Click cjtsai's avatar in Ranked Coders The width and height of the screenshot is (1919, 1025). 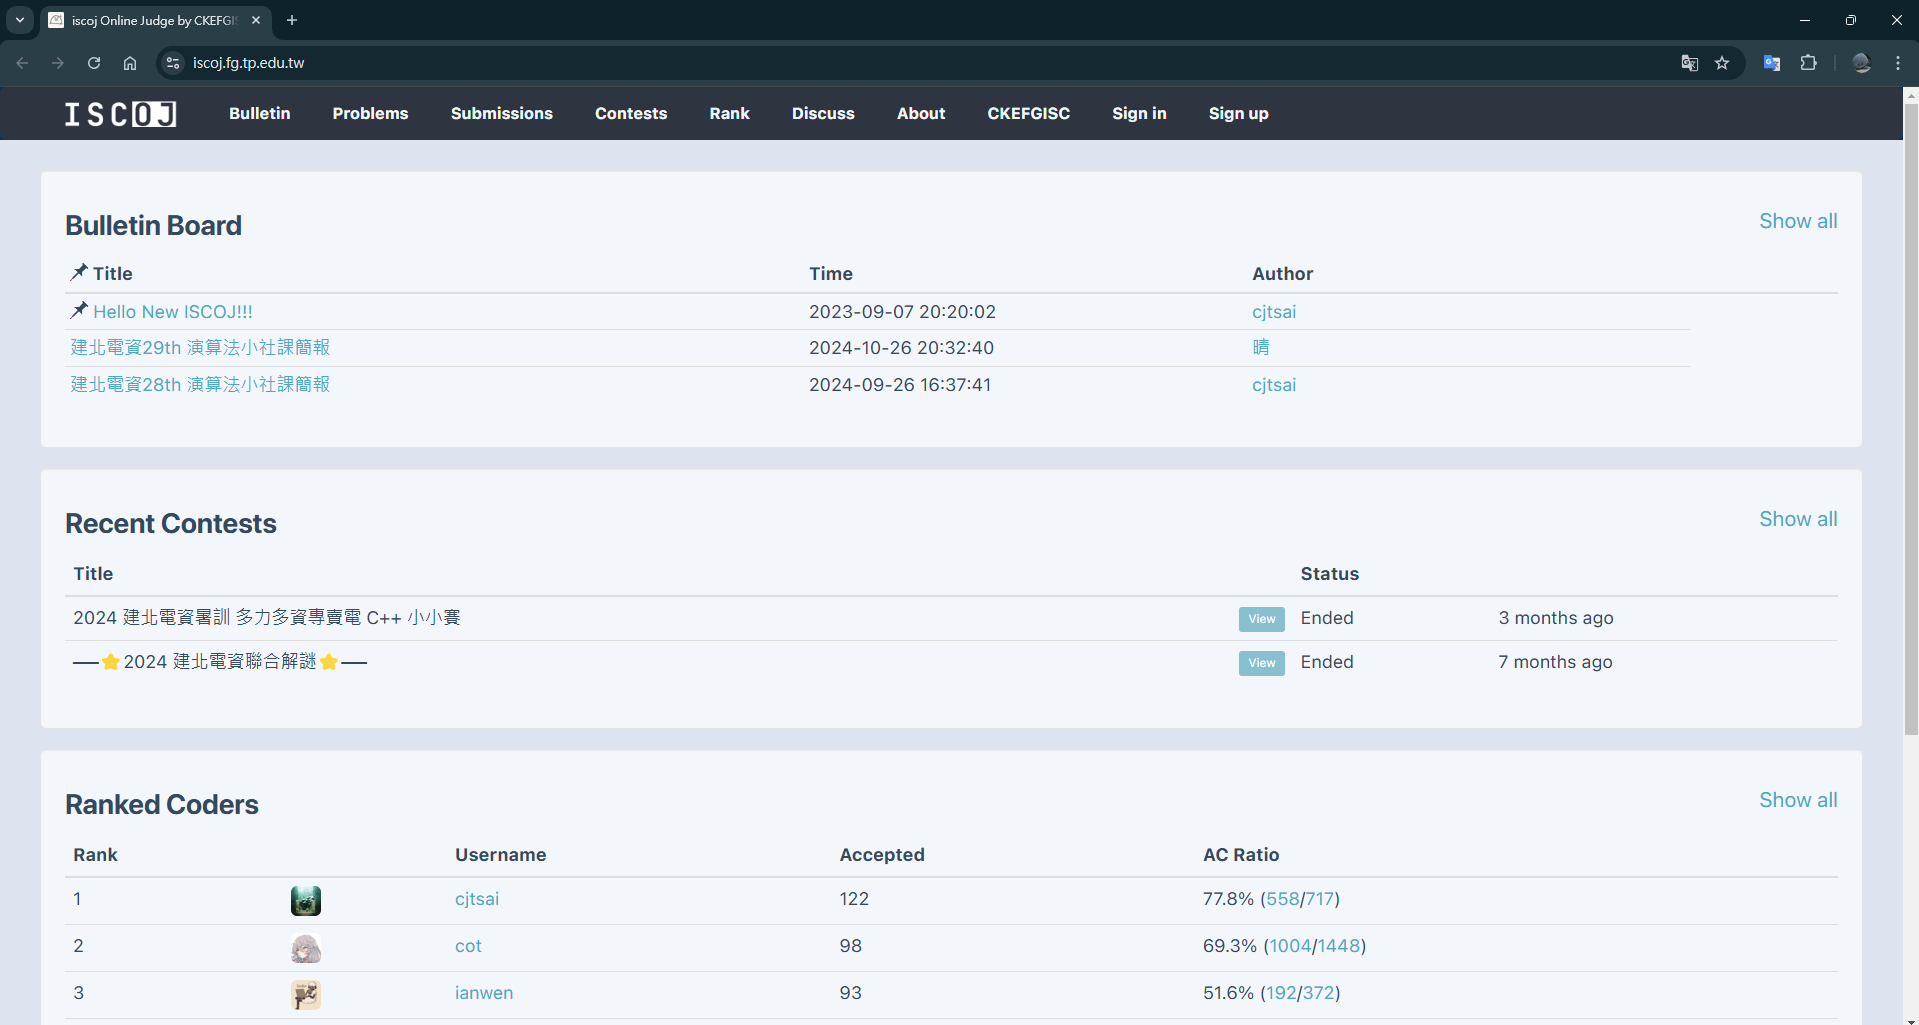pyautogui.click(x=306, y=901)
